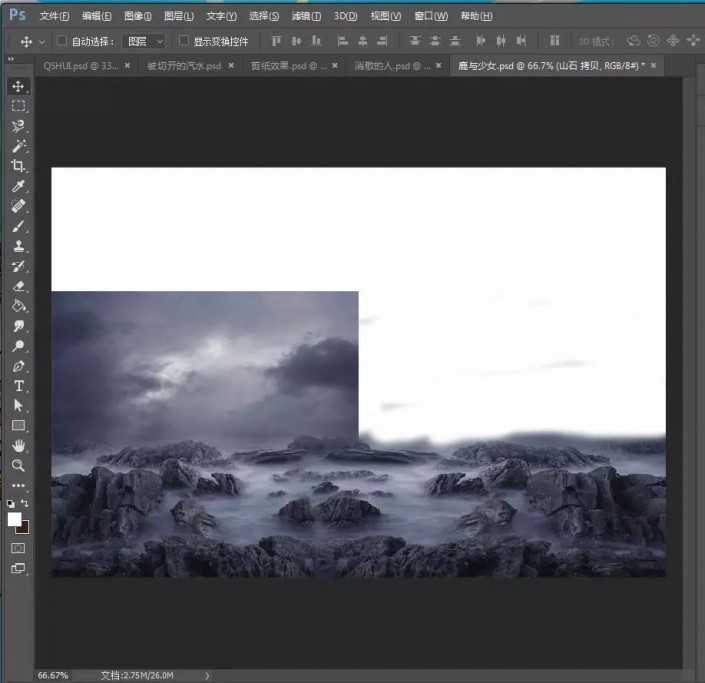
Task: Activate the Zoom tool
Action: (19, 466)
